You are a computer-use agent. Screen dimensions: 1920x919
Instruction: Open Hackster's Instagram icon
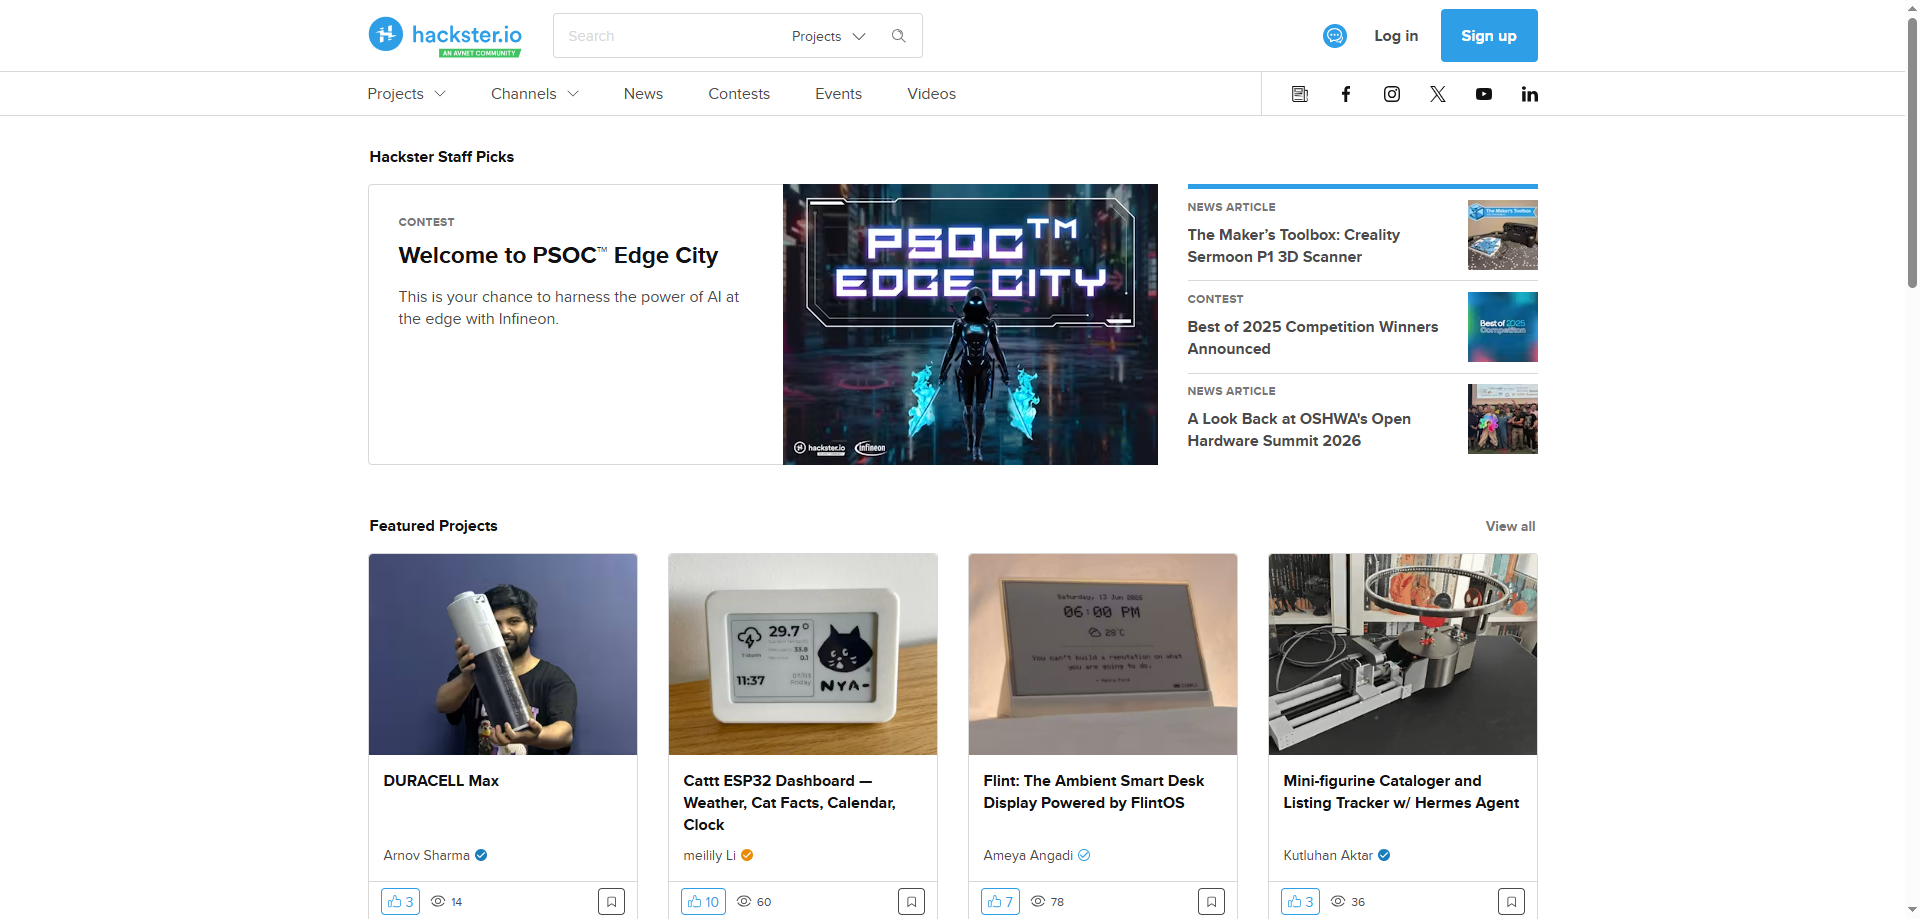pos(1392,94)
